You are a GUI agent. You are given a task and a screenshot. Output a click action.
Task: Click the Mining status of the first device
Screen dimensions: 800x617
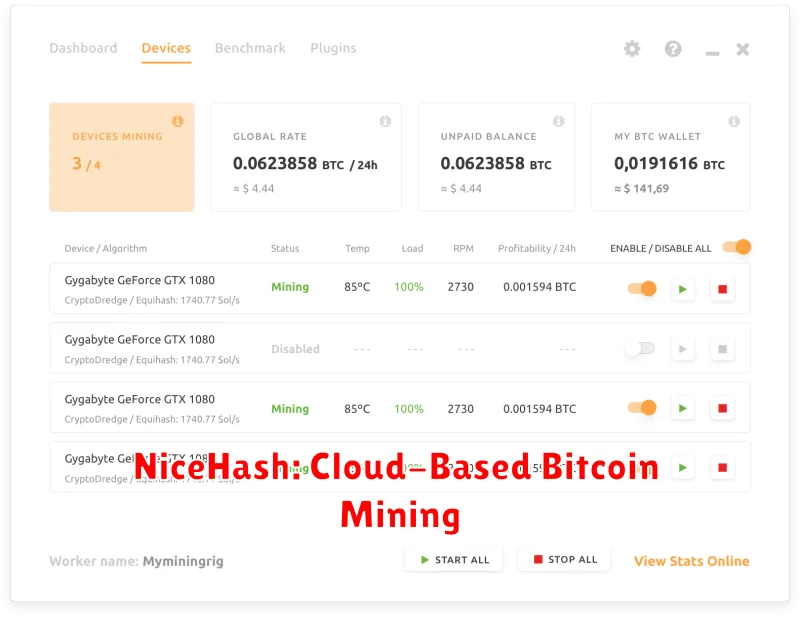[290, 287]
